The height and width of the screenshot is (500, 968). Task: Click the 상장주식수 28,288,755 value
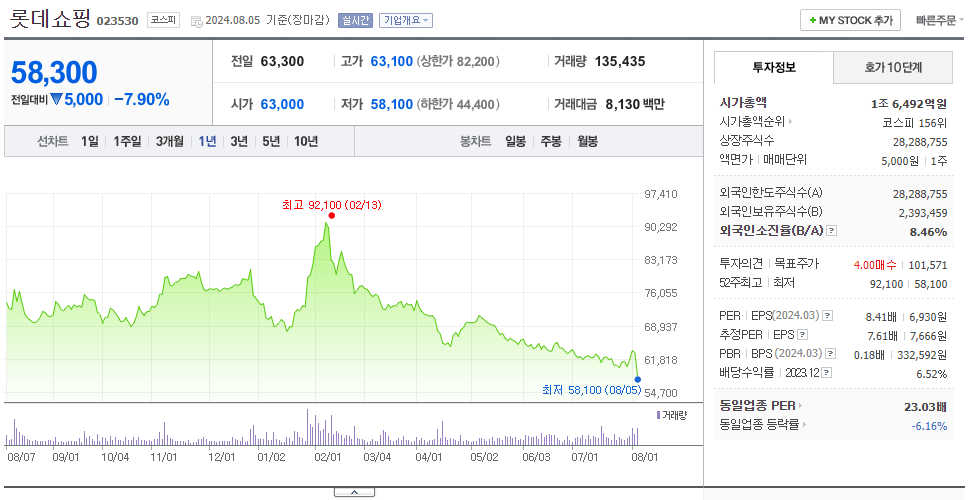[920, 142]
